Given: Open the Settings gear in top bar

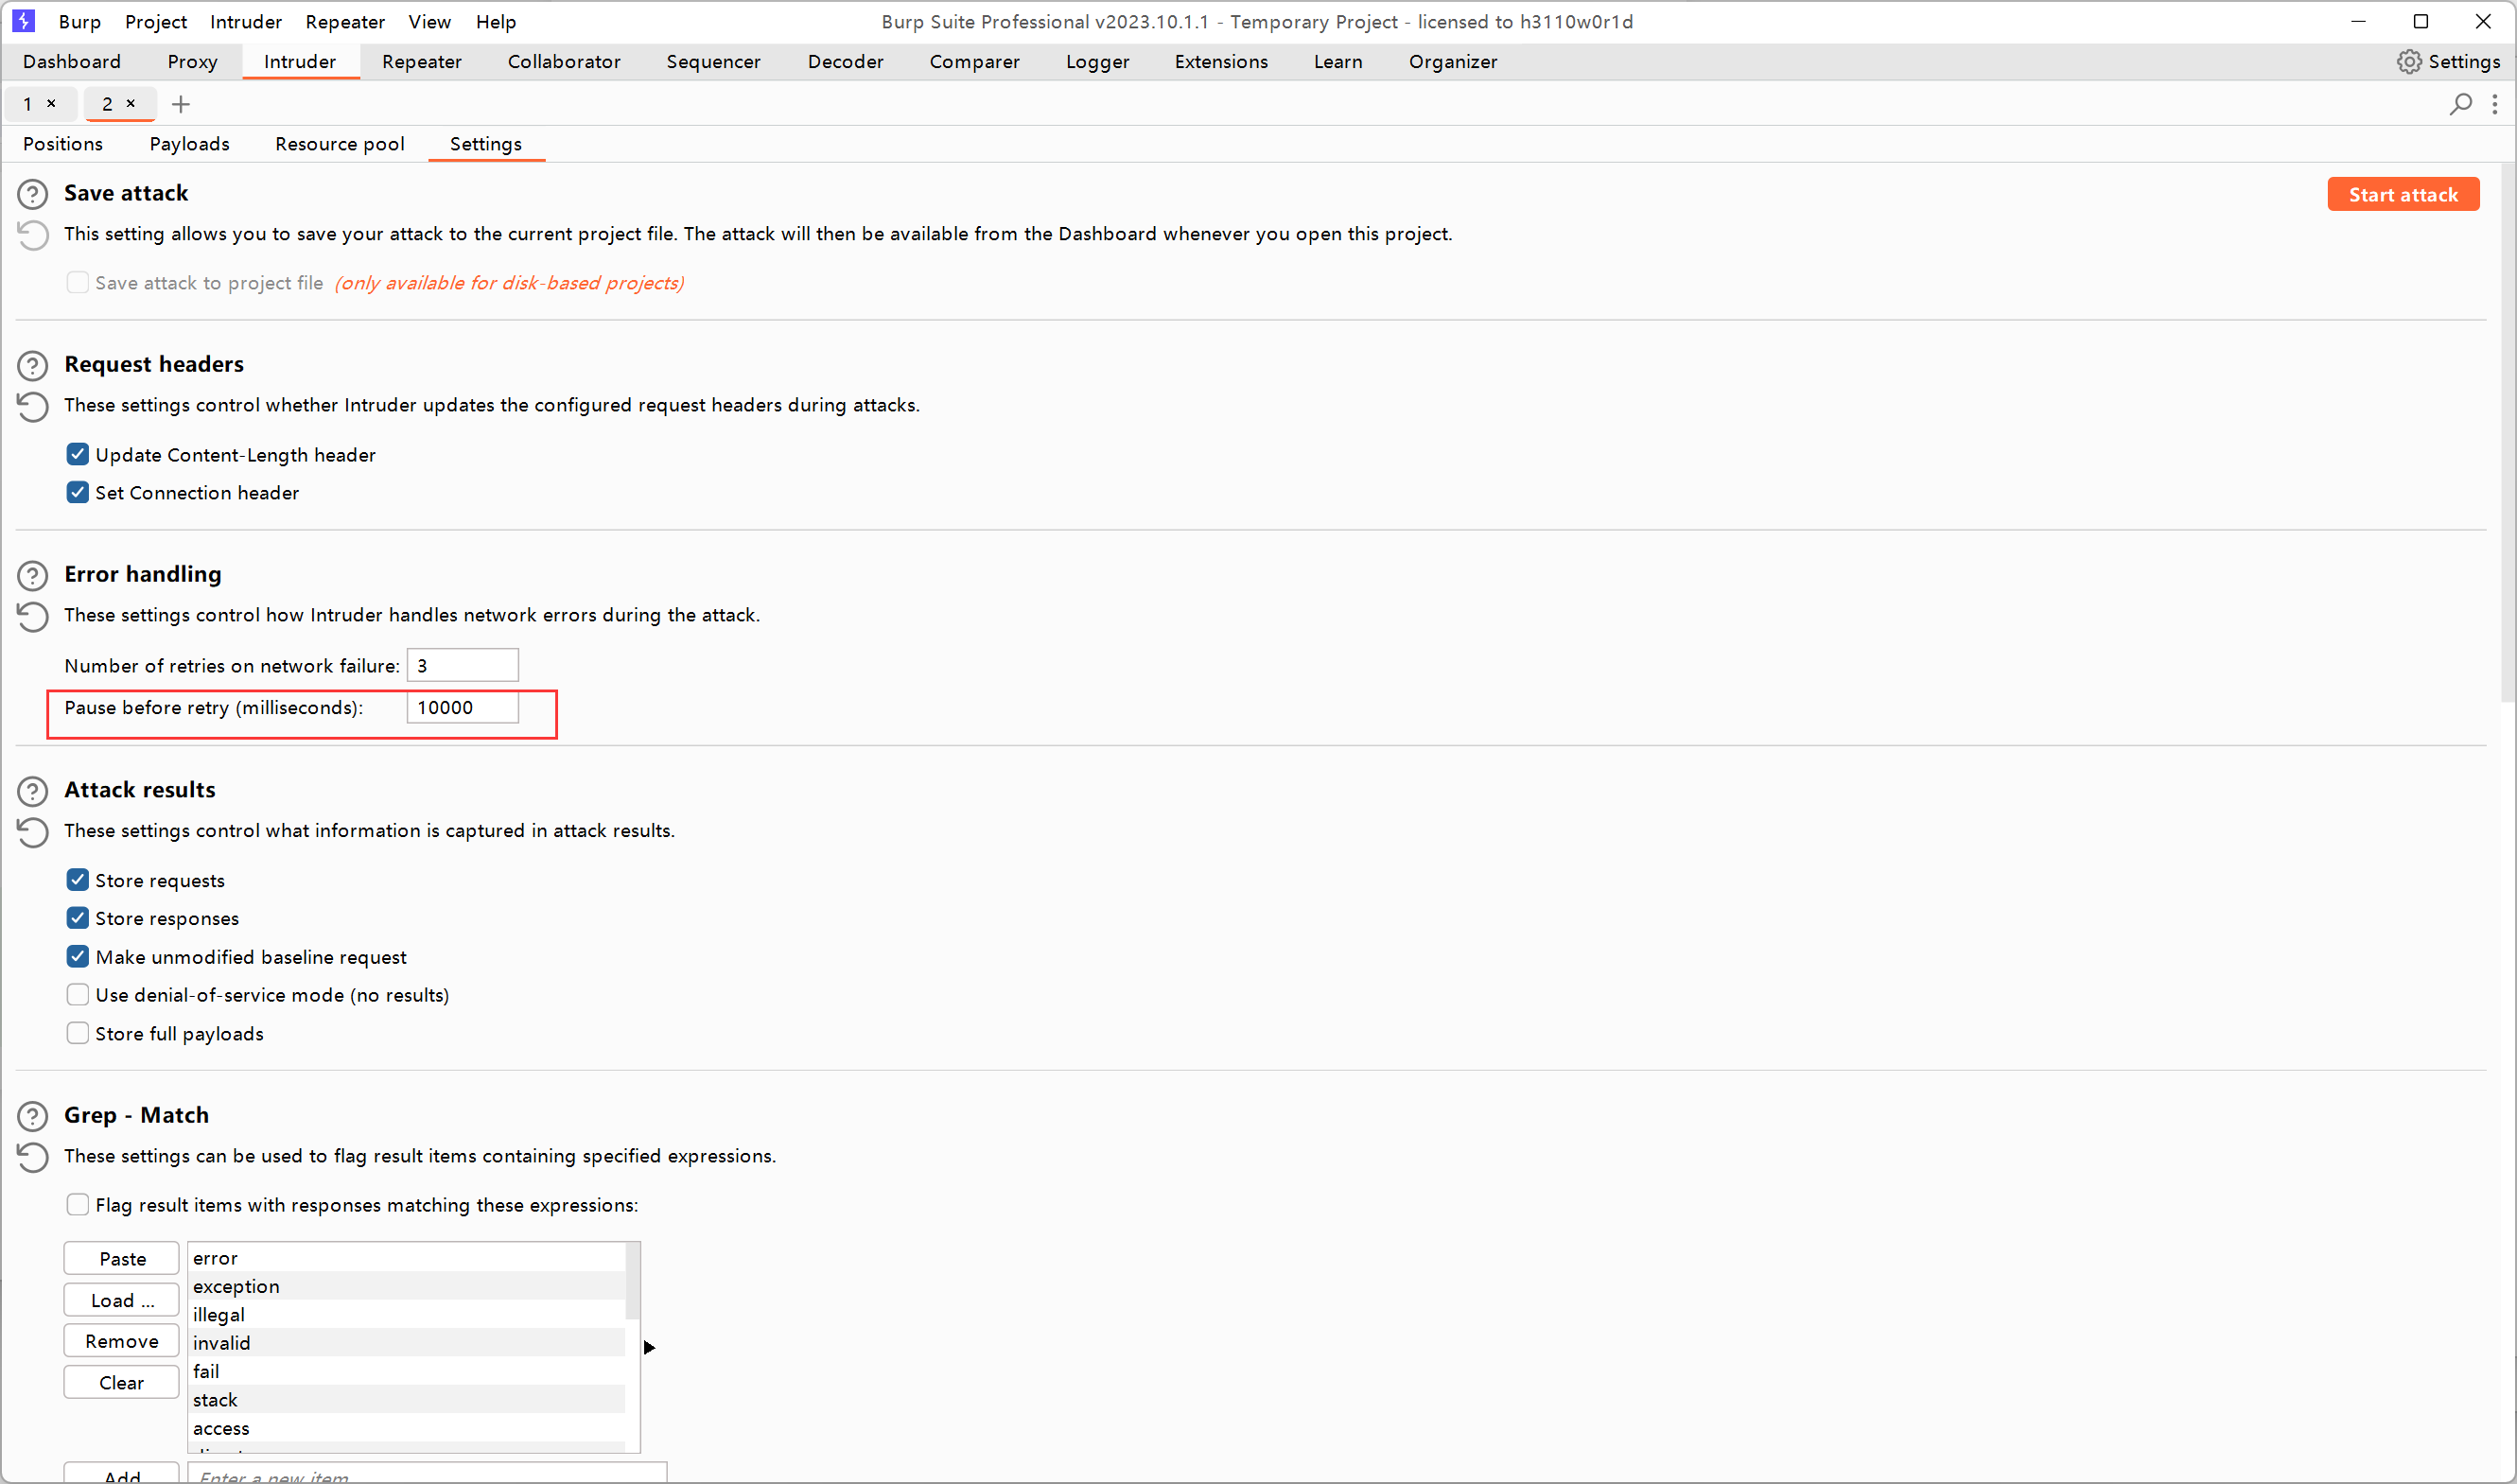Looking at the screenshot, I should click(2447, 62).
